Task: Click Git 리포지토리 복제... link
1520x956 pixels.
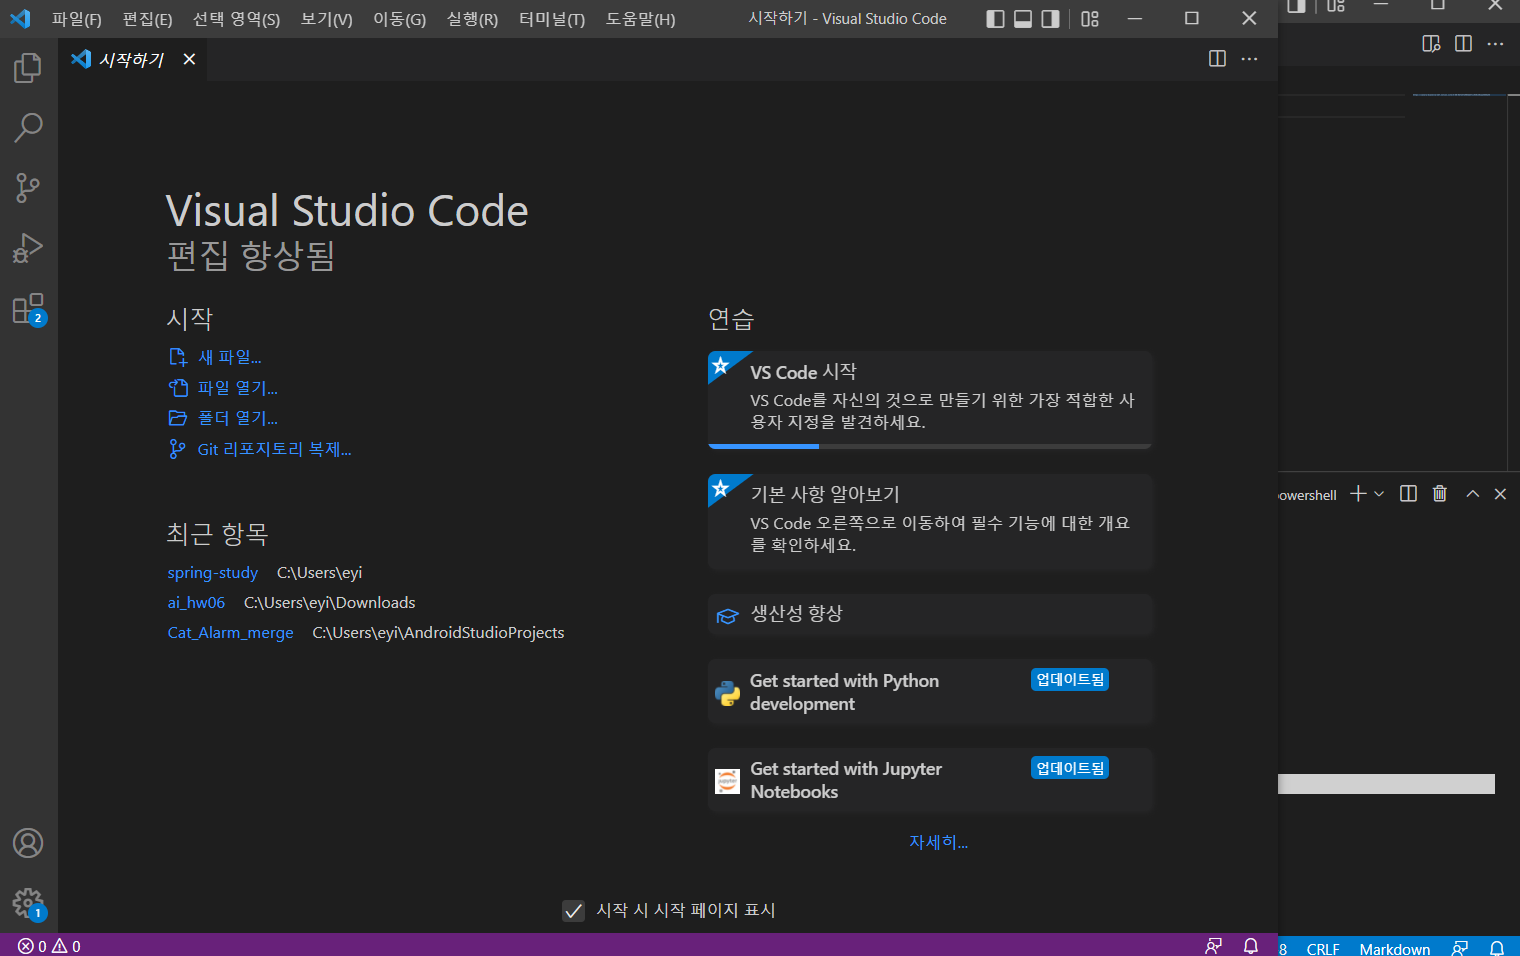Action: (260, 449)
